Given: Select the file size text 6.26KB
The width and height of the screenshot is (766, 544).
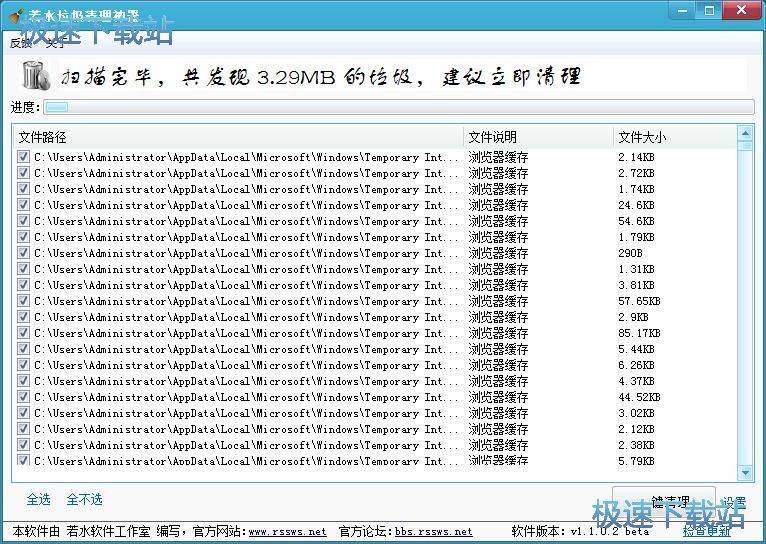Looking at the screenshot, I should [636, 365].
